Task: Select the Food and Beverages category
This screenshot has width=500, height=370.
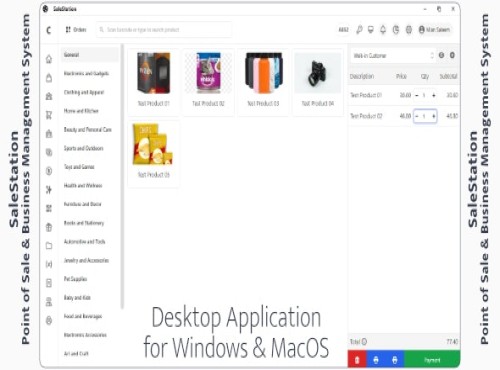Action: [83, 316]
